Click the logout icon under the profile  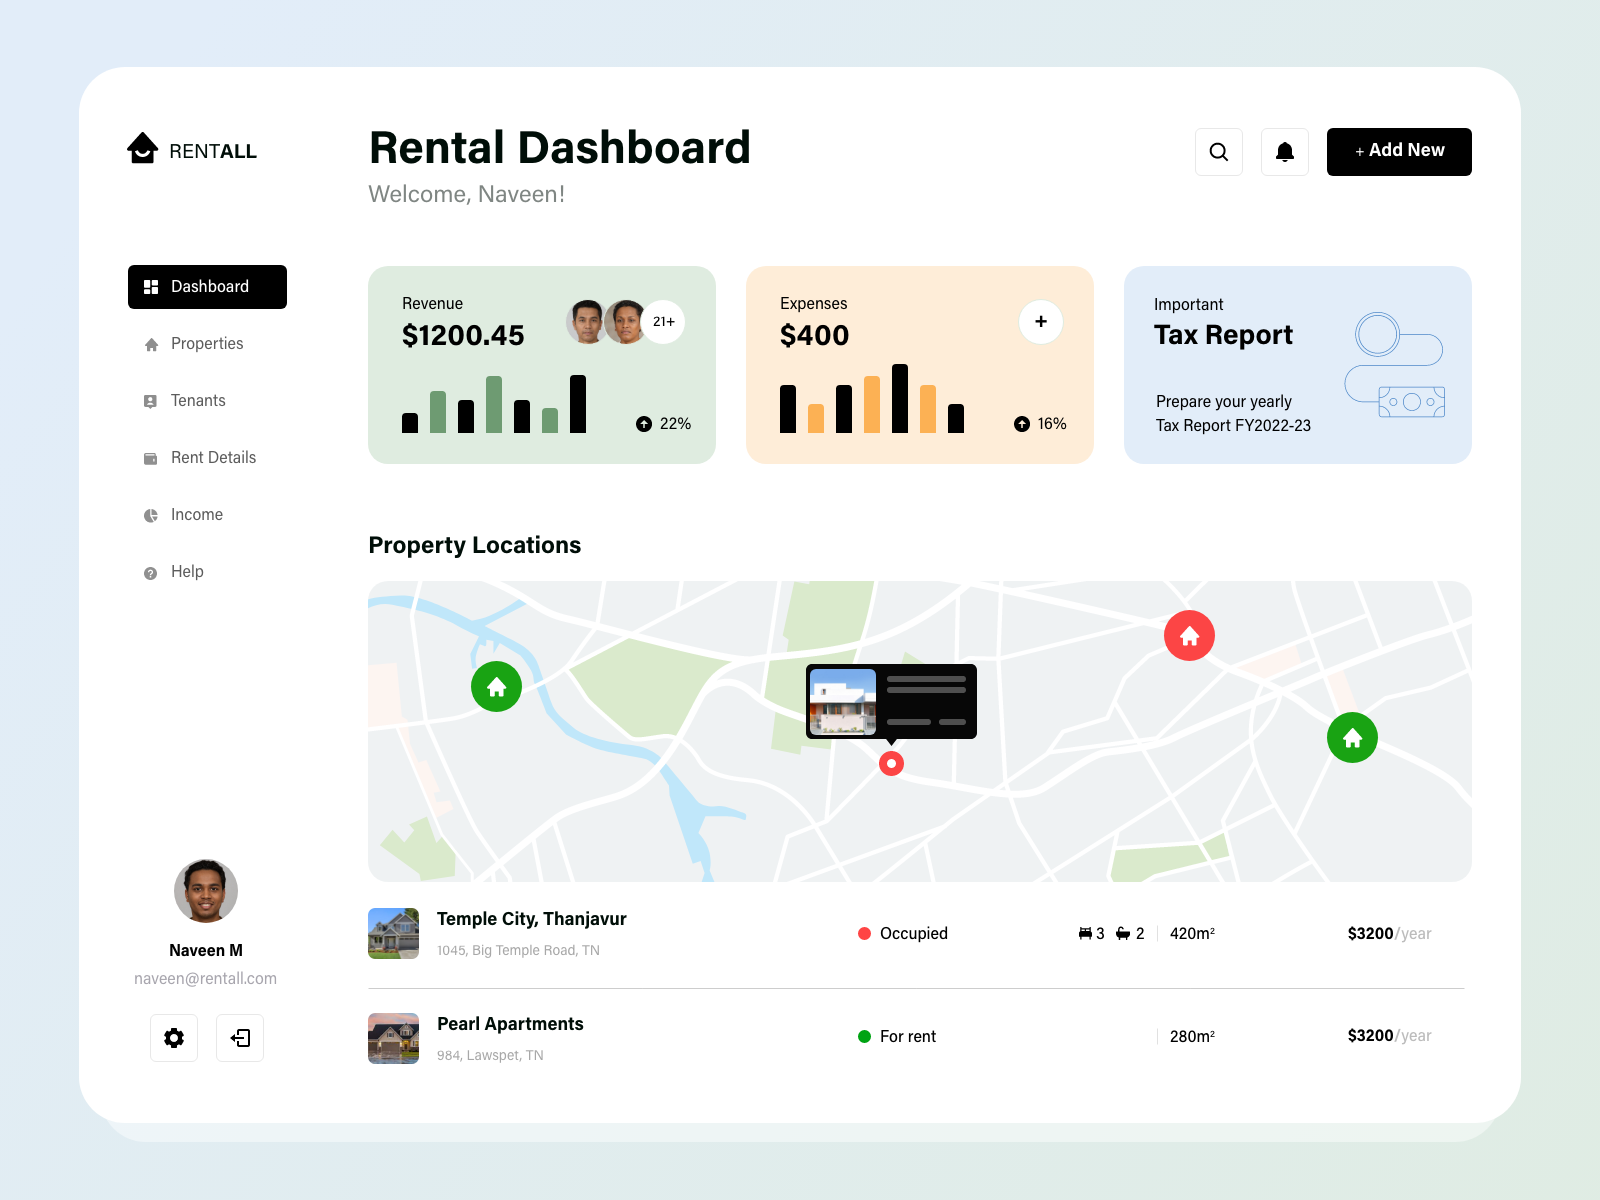click(240, 1038)
